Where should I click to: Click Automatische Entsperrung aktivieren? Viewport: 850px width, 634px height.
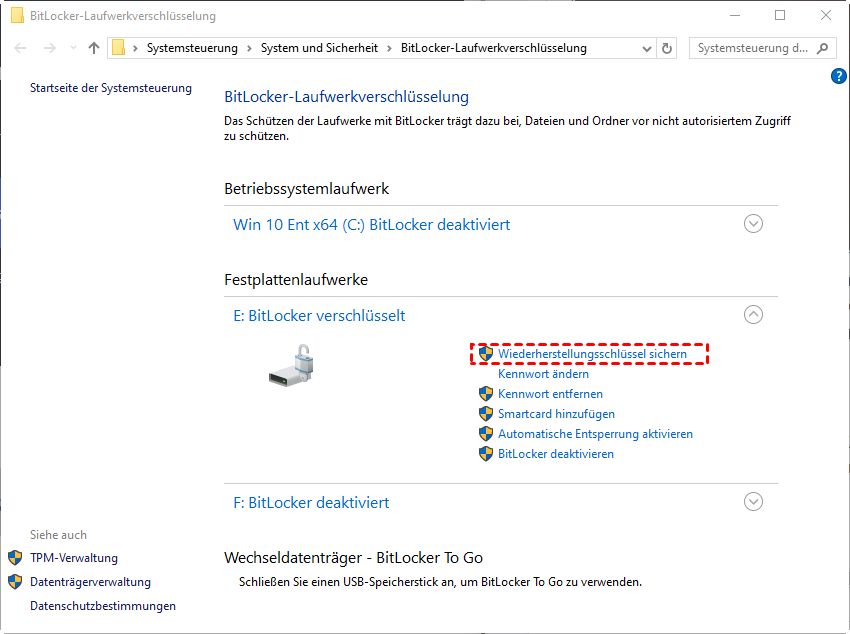[595, 434]
